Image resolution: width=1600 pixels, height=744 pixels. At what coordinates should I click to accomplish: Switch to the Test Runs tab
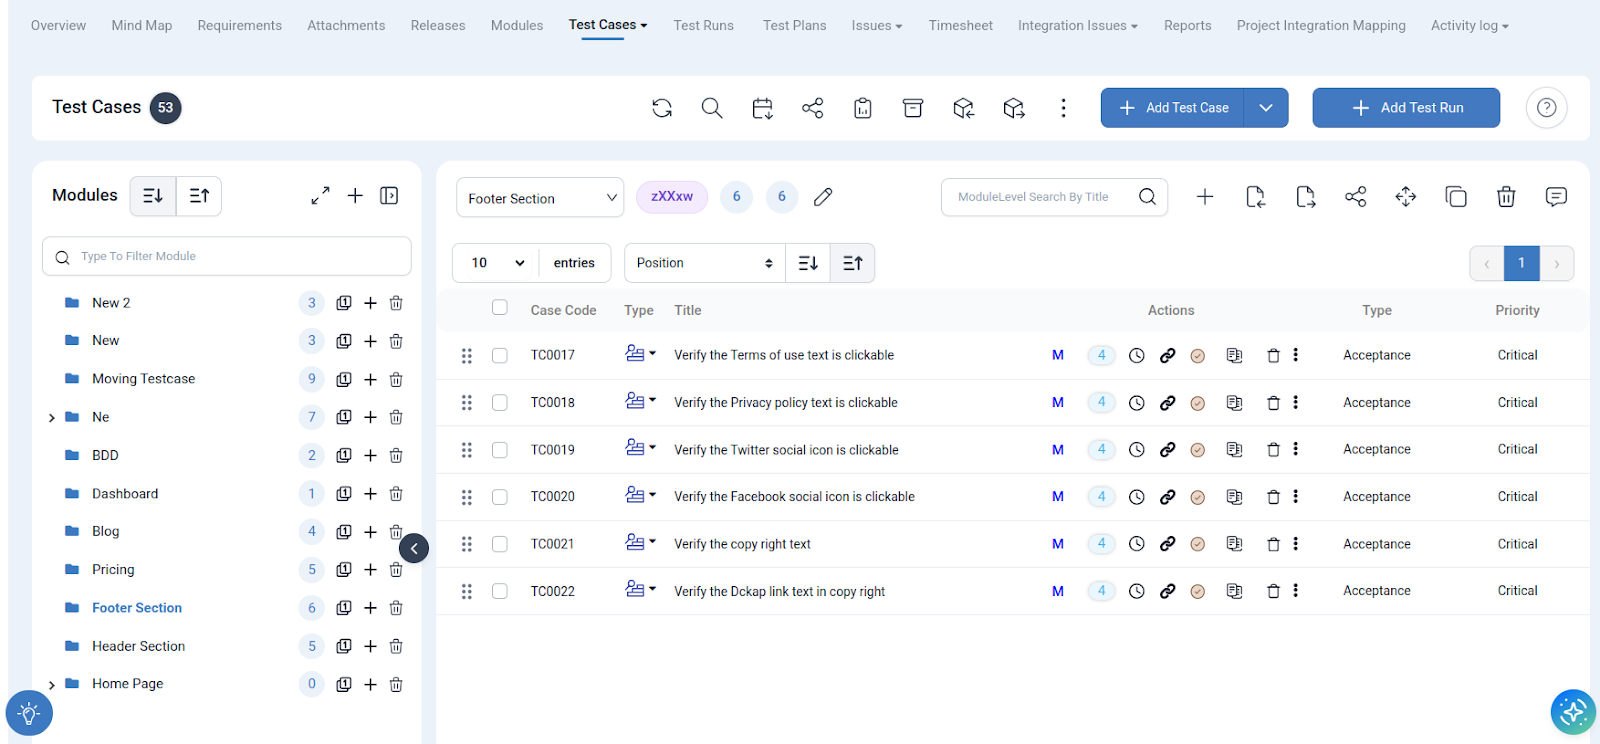click(x=703, y=26)
